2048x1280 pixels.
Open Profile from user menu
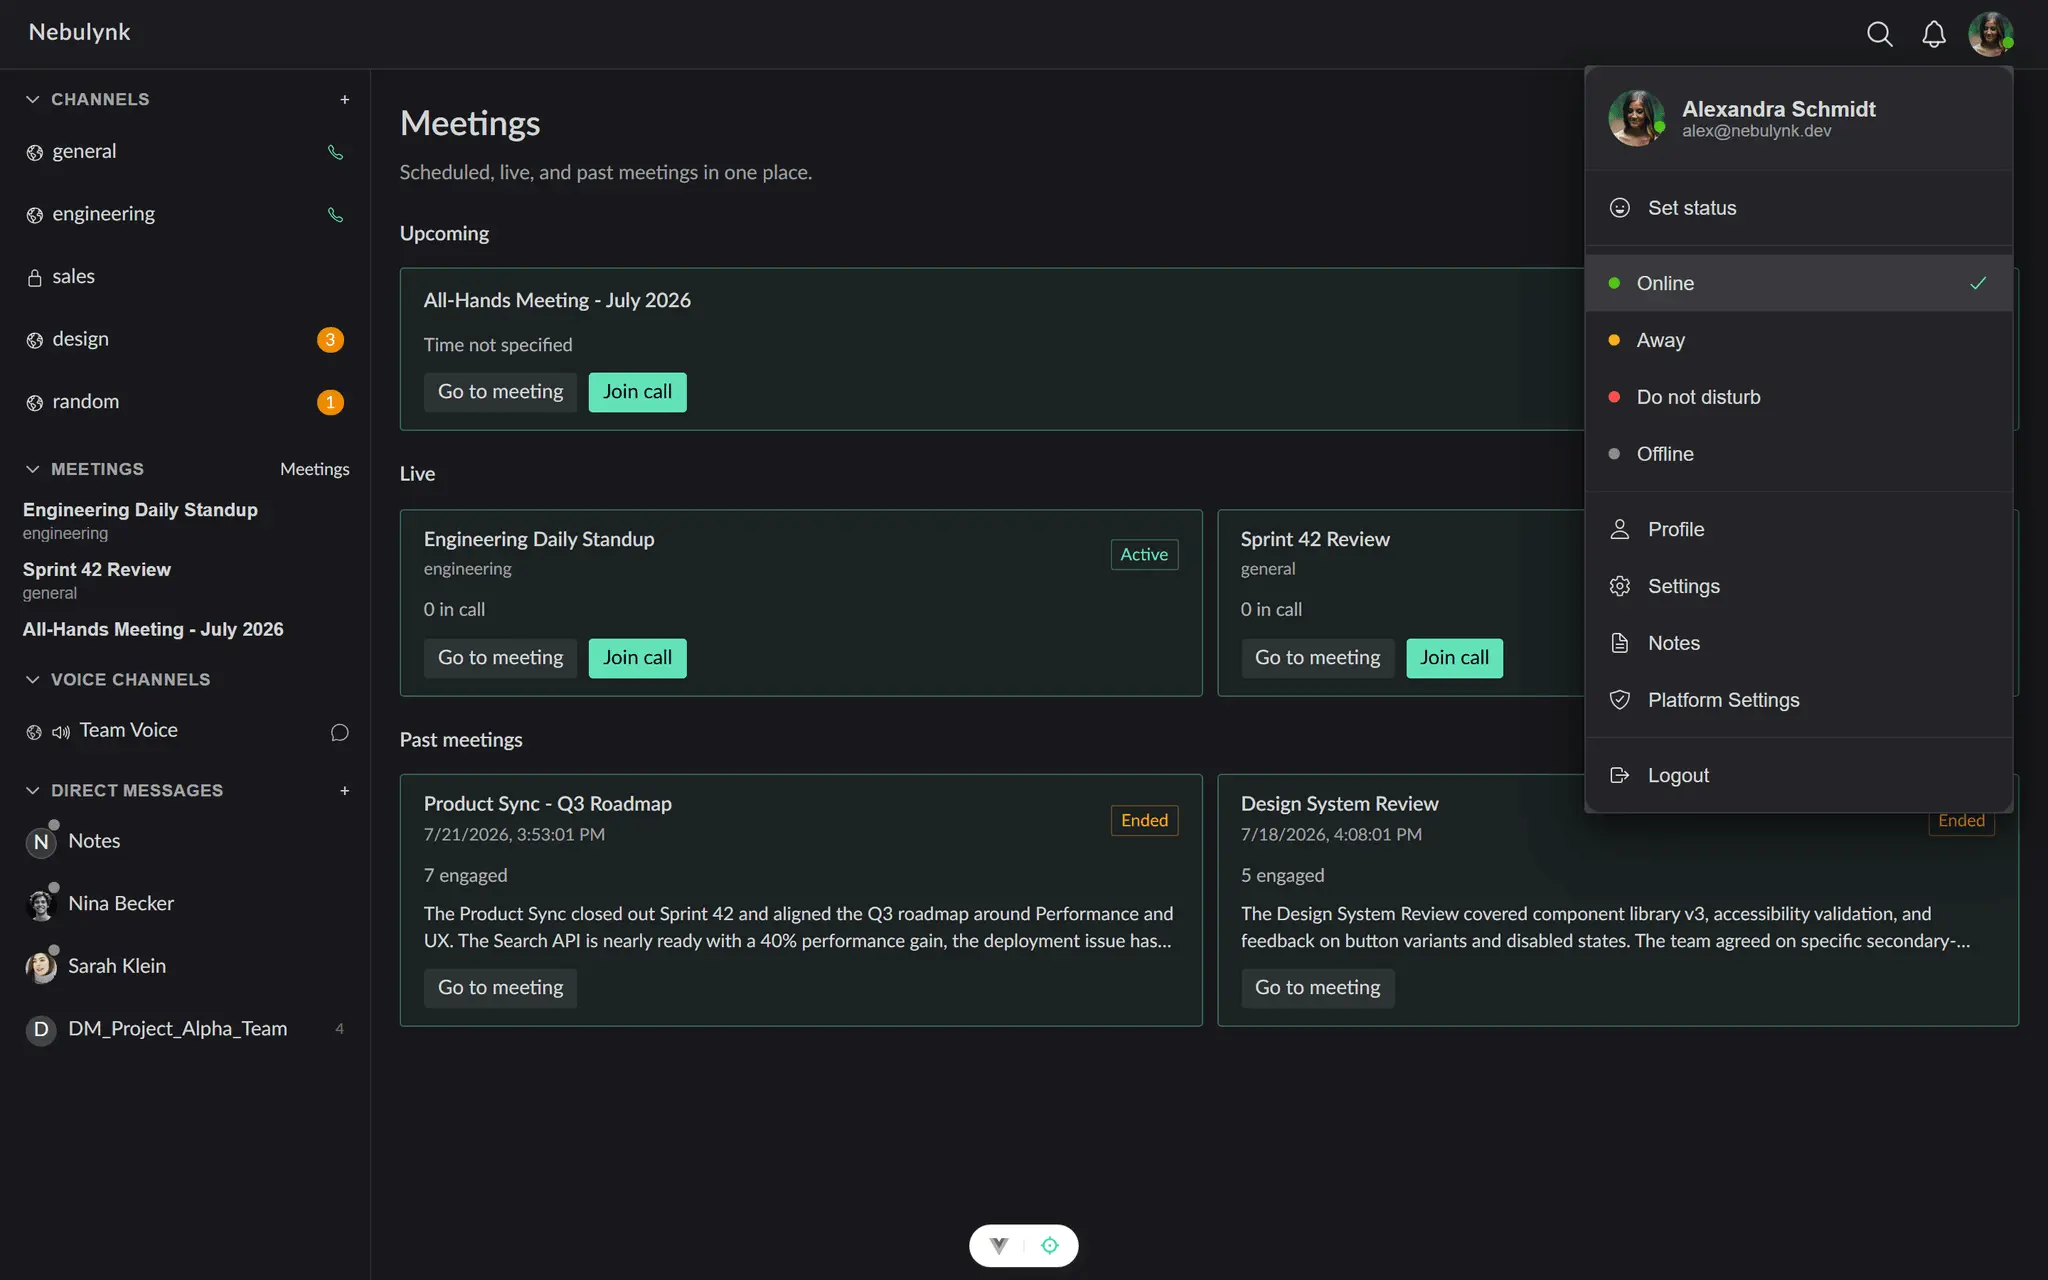1798,529
